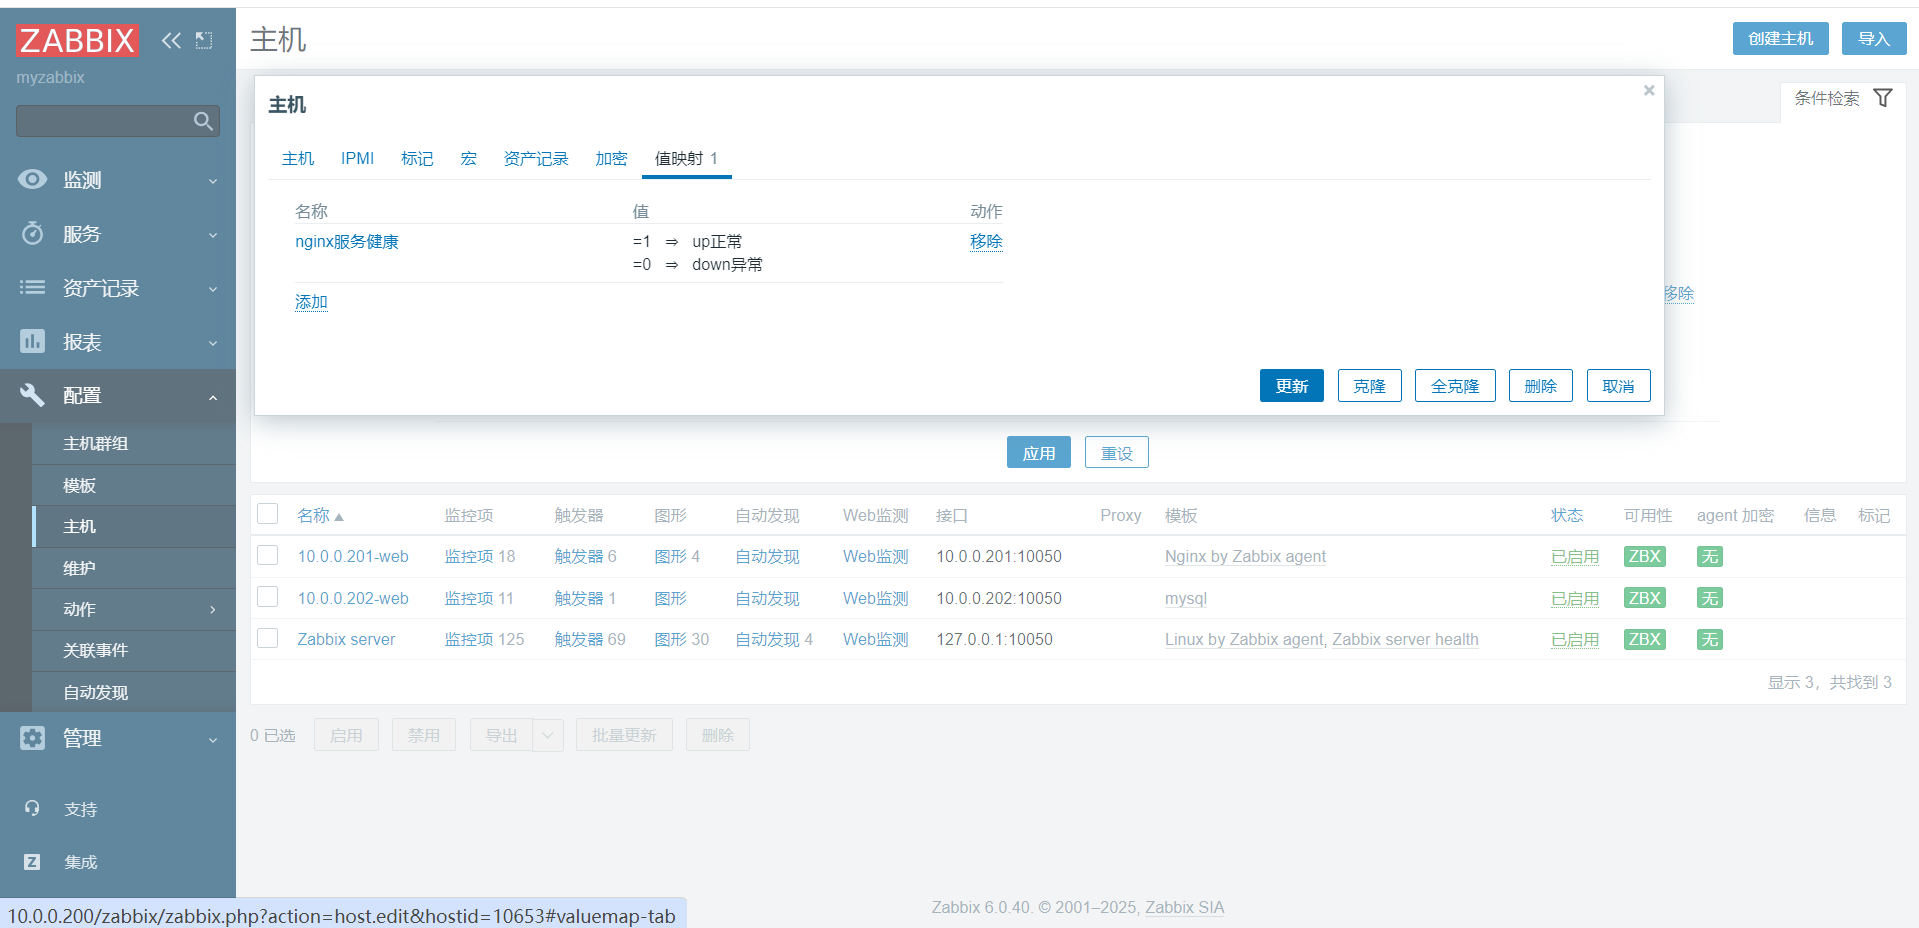The image size is (1919, 928).
Task: Toggle kiosk mode icon beside sidebar collapse
Action: pyautogui.click(x=204, y=40)
